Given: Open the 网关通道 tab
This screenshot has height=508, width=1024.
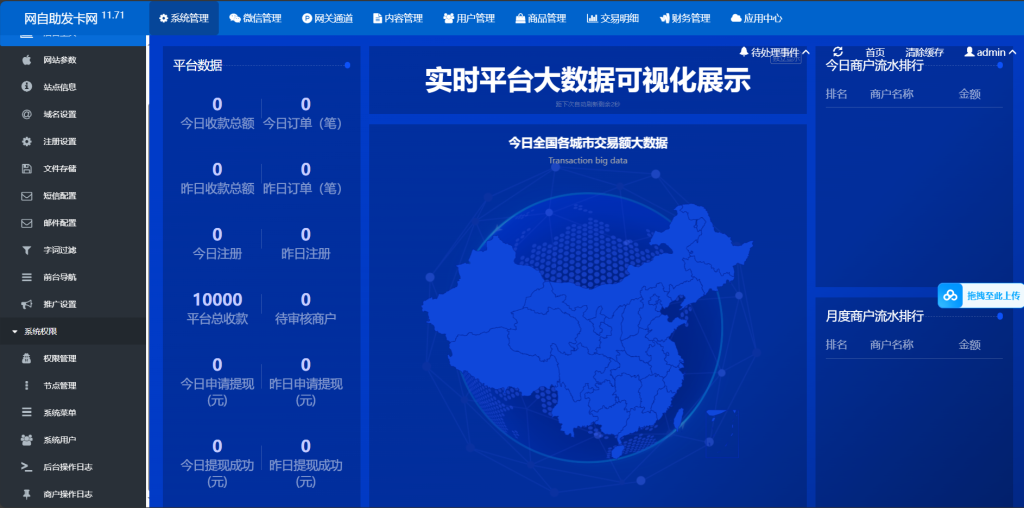Looking at the screenshot, I should 327,18.
